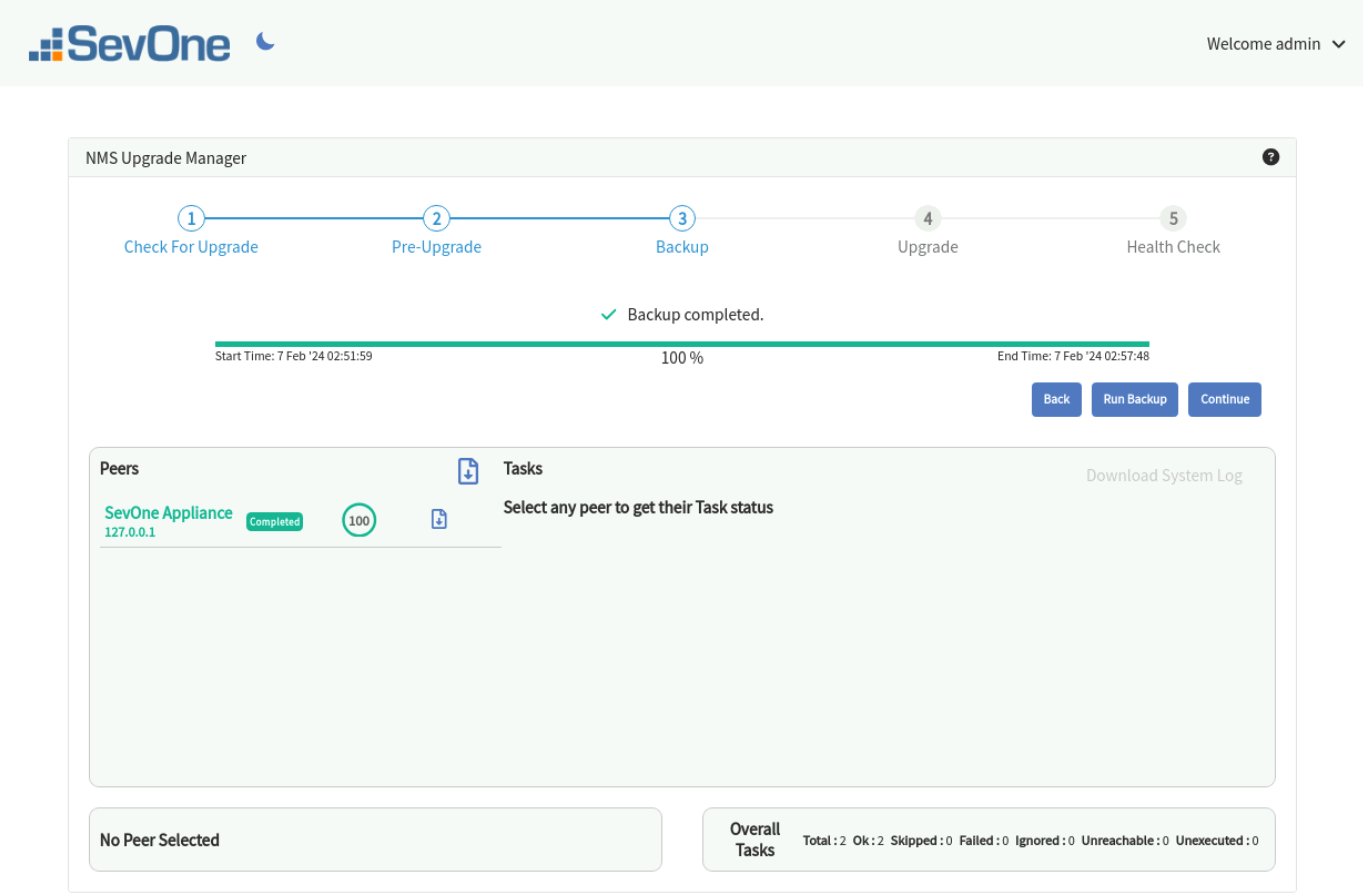Click the Ignored : 0 task count

[1045, 841]
